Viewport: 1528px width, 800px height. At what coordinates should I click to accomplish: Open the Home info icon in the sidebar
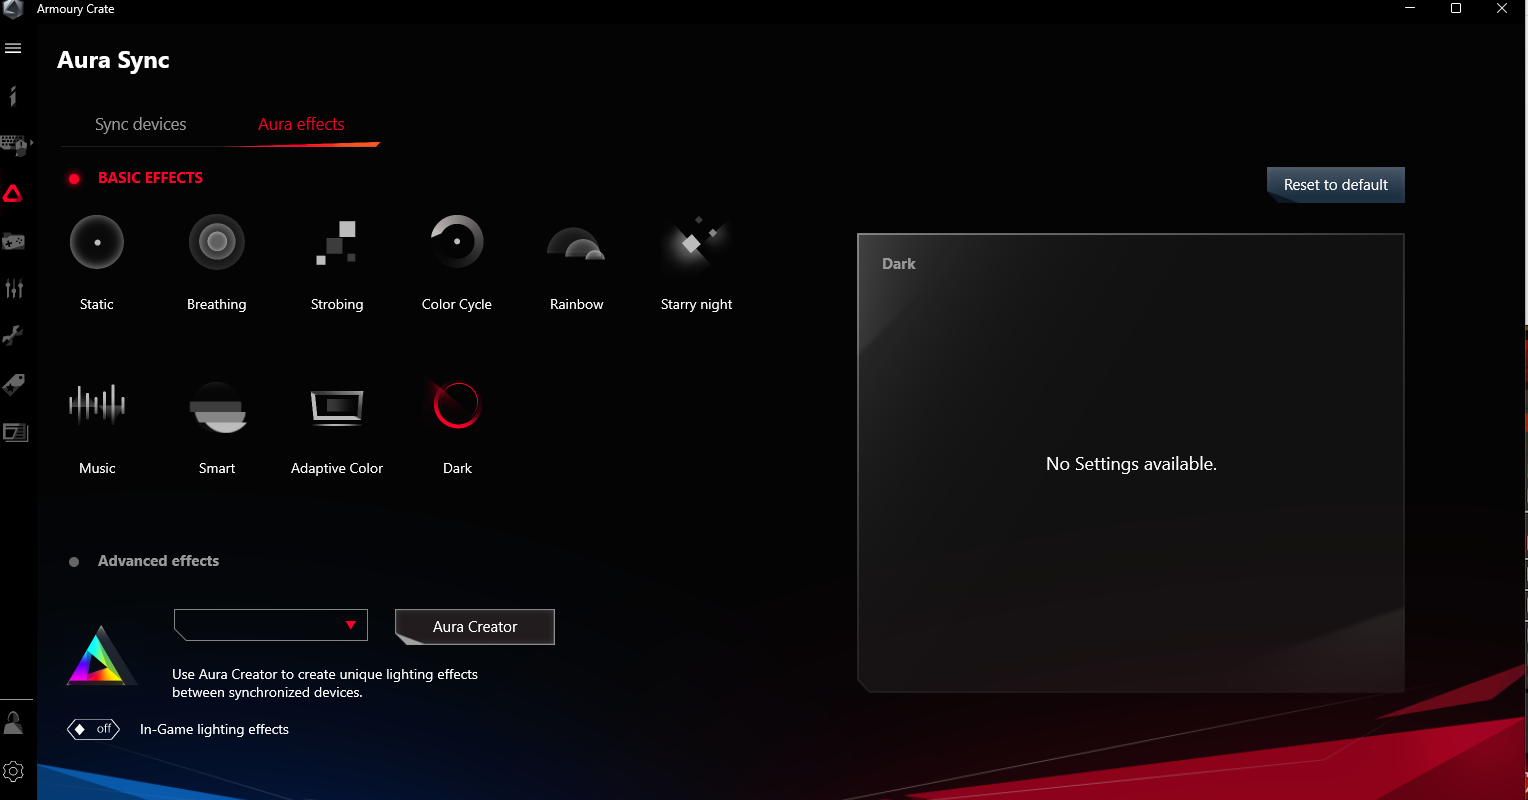[x=13, y=96]
